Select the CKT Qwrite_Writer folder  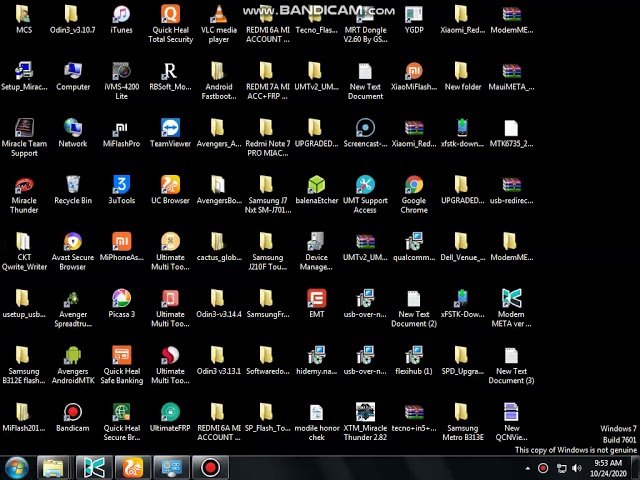coord(24,252)
